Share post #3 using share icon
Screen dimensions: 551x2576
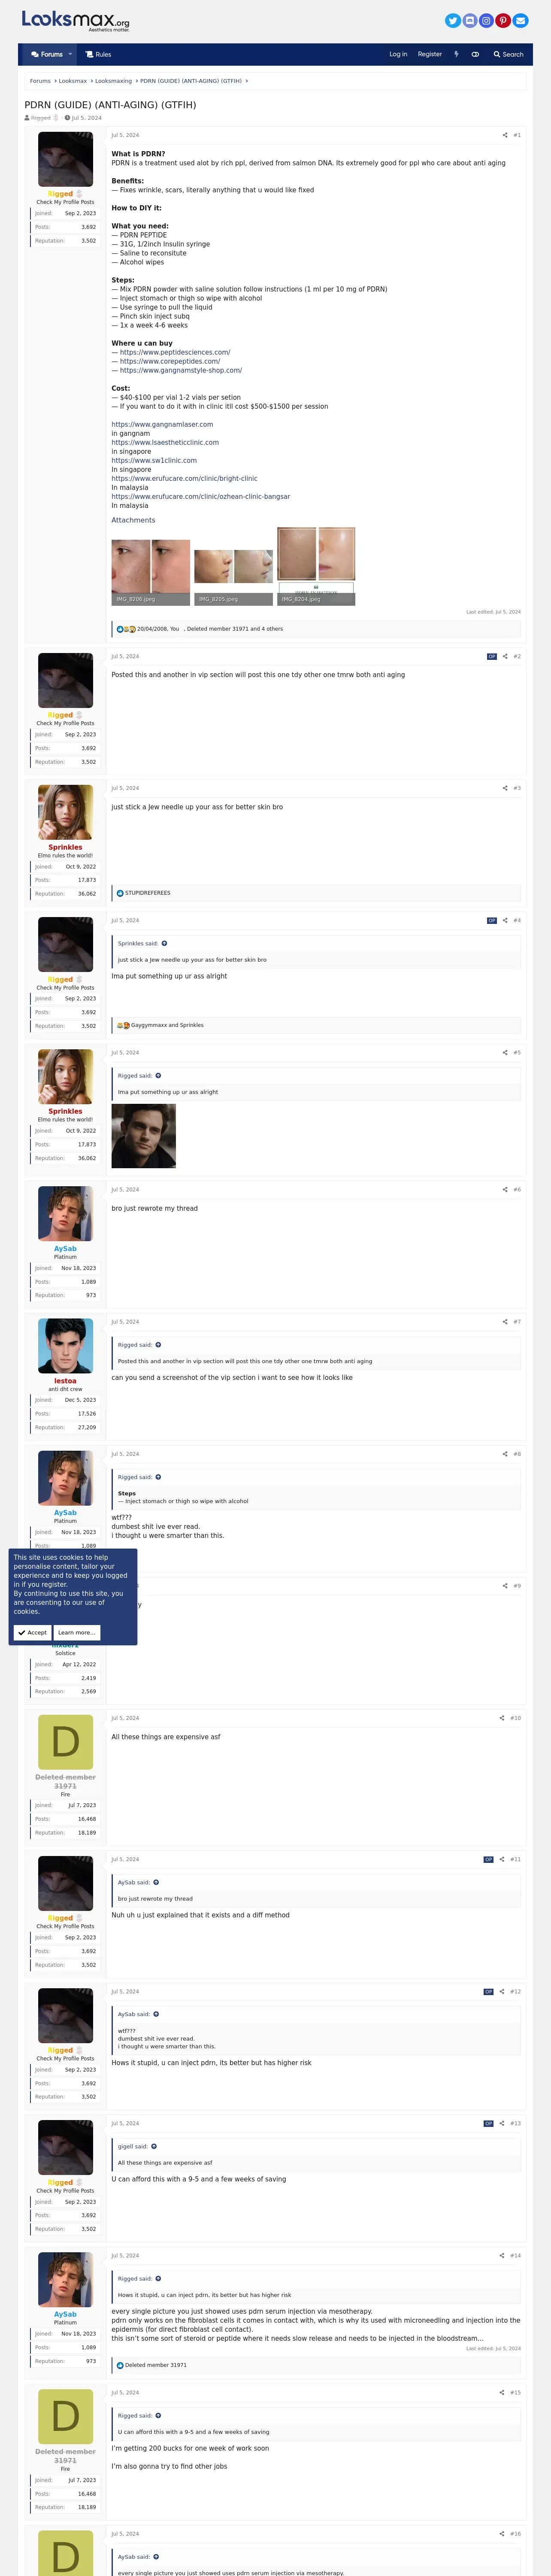[x=505, y=788]
